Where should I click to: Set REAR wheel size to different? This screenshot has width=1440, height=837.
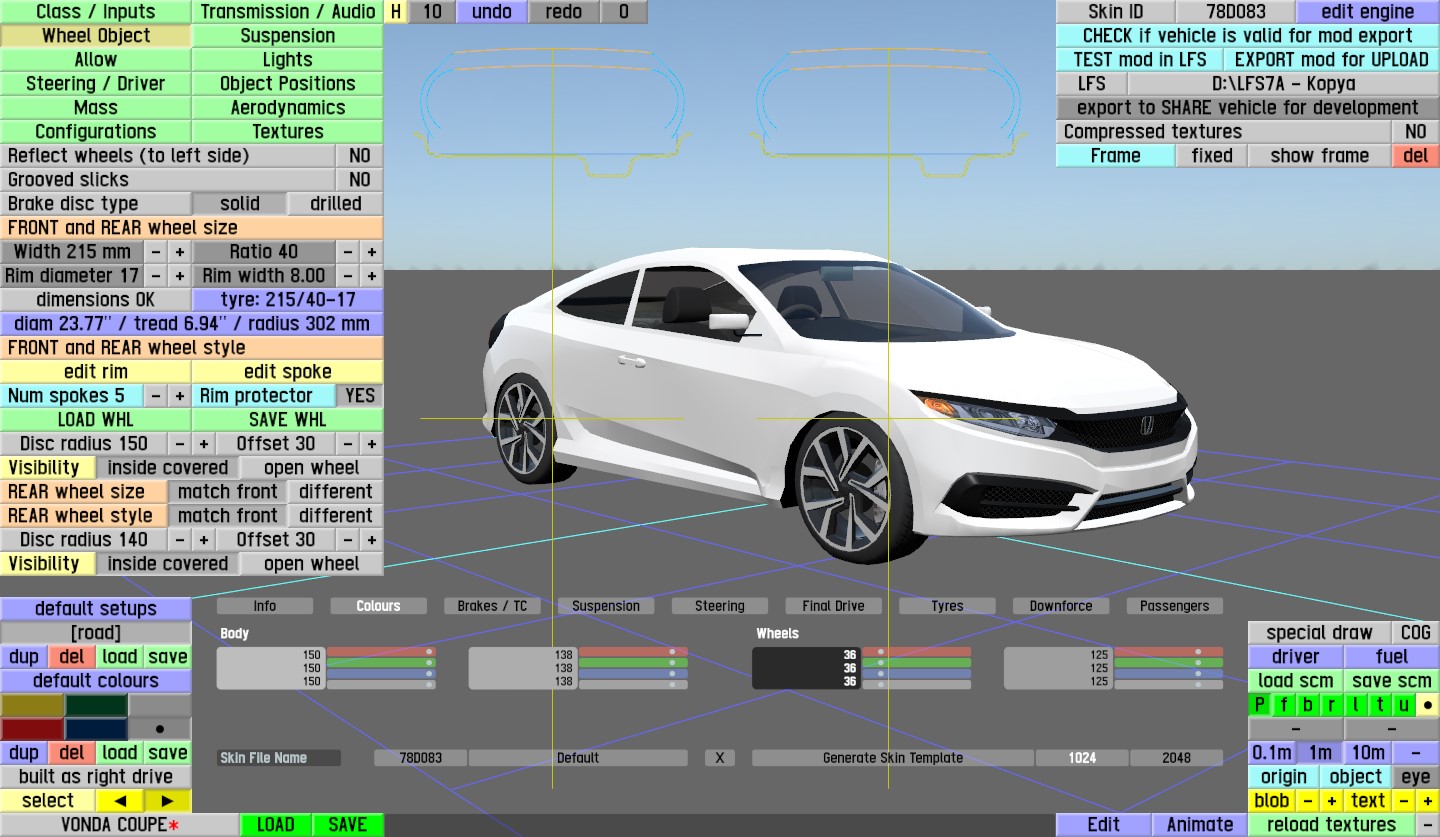336,492
